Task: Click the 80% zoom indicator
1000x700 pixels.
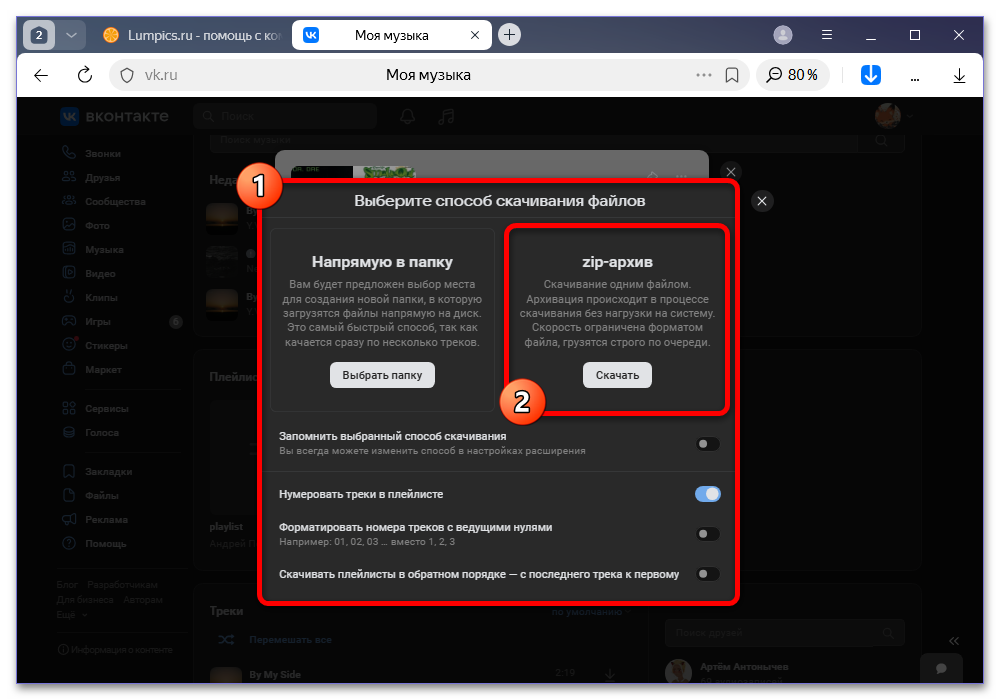Action: click(792, 75)
